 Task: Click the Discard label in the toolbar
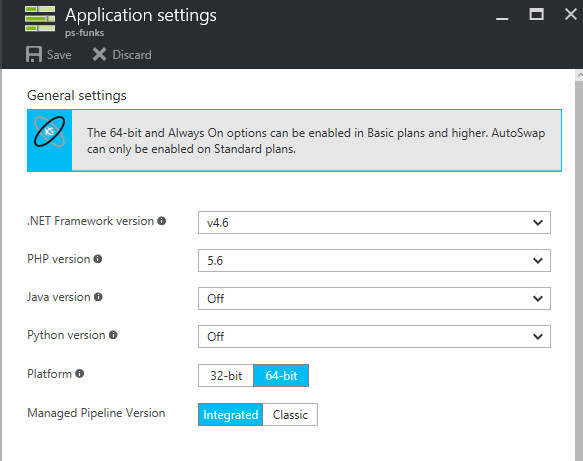coord(132,55)
